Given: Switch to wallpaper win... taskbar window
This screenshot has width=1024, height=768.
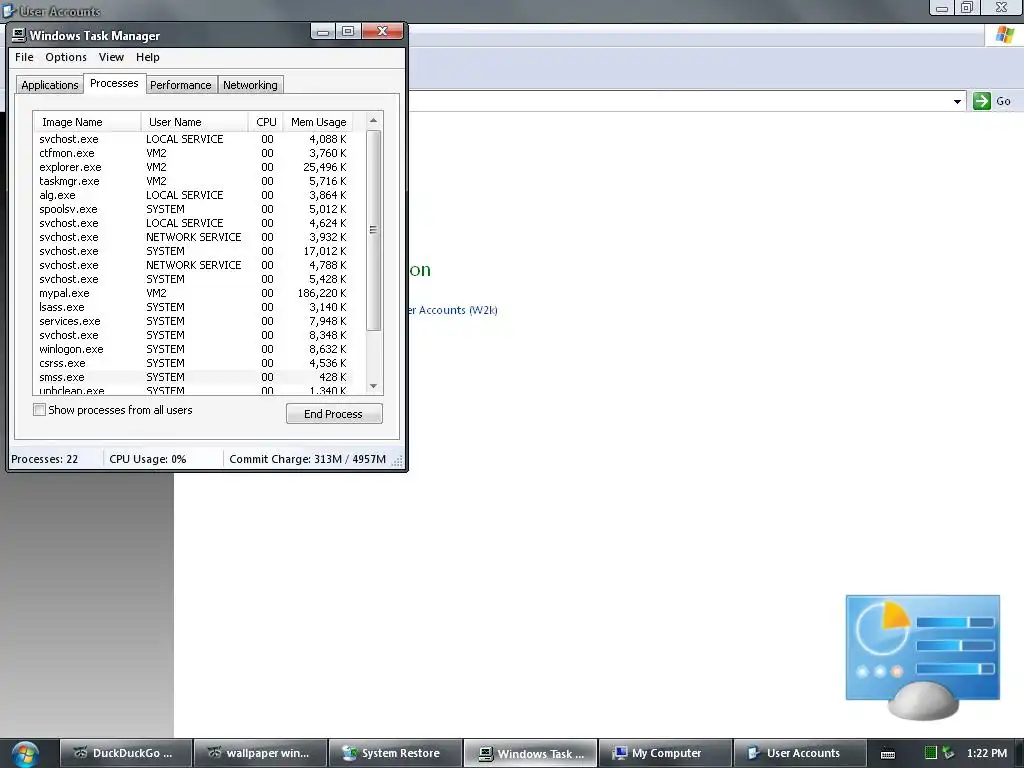Looking at the screenshot, I should [261, 753].
